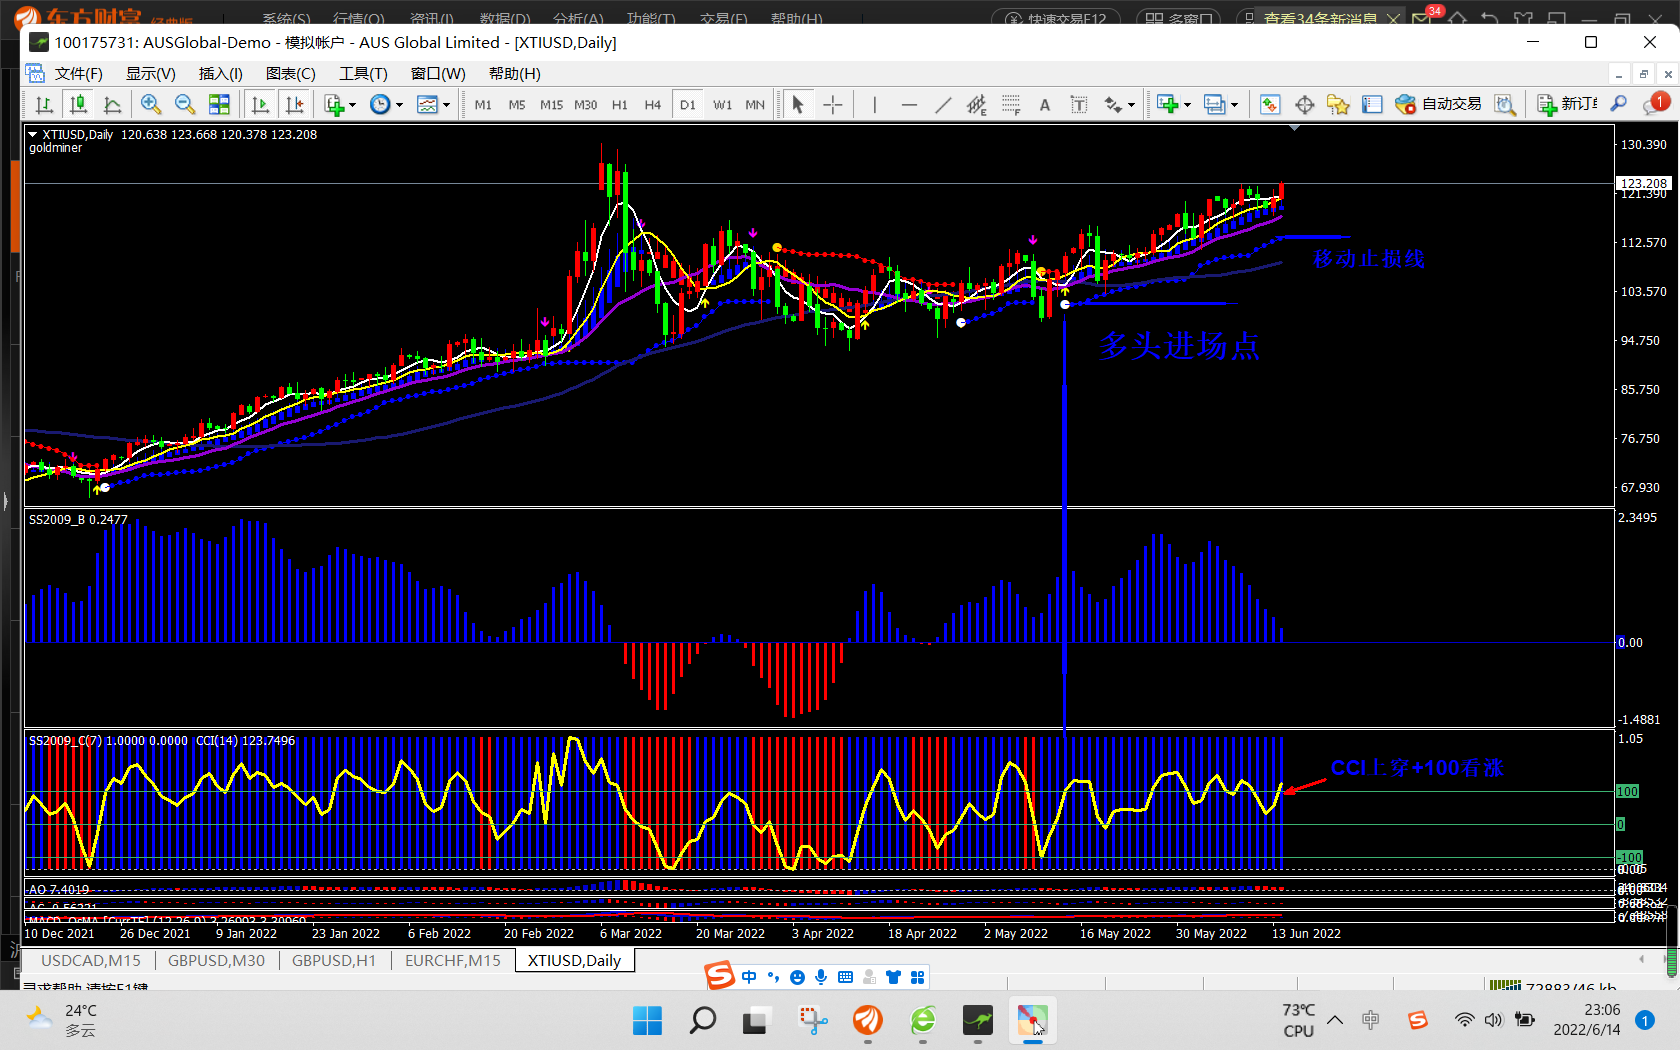Viewport: 1680px width, 1050px height.
Task: Select the cursor arrow tool
Action: 798,104
